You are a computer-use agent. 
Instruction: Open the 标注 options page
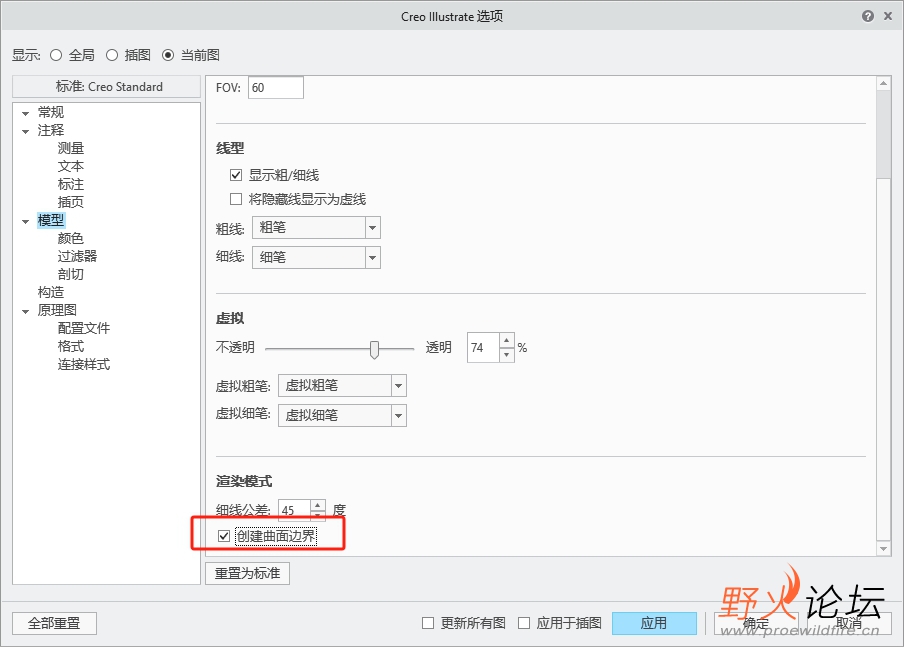pyautogui.click(x=71, y=184)
